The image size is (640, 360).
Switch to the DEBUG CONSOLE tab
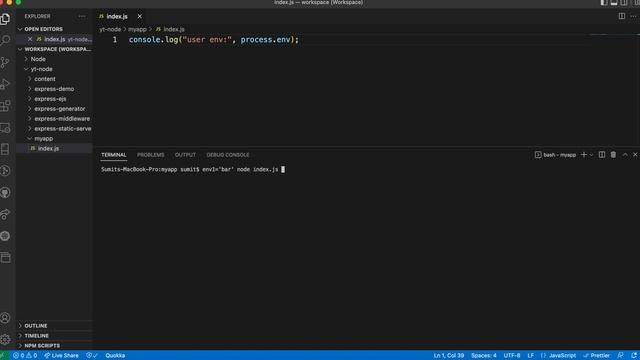coord(228,155)
